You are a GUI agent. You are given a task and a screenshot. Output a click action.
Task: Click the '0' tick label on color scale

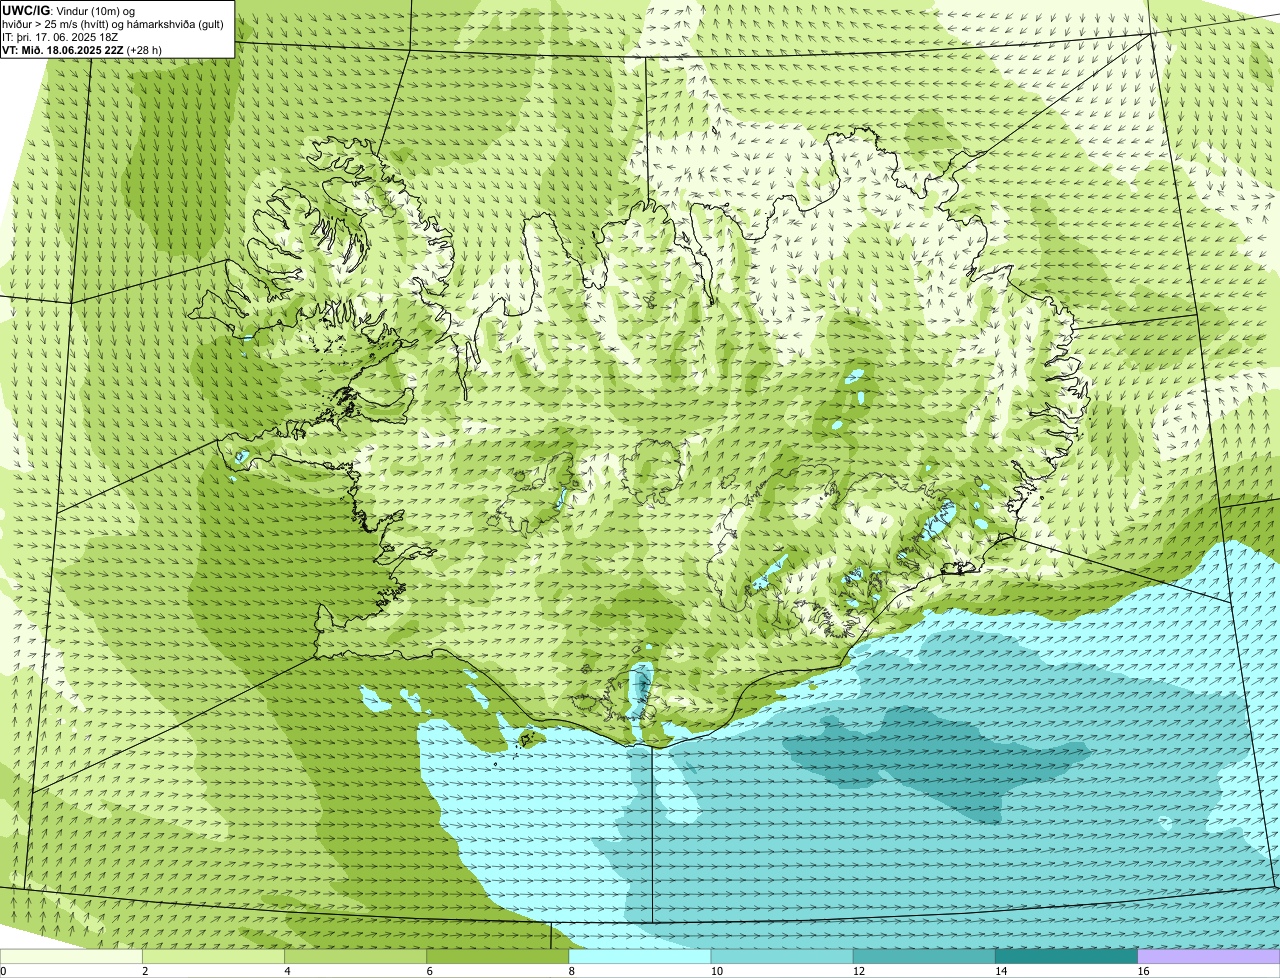click(3, 971)
